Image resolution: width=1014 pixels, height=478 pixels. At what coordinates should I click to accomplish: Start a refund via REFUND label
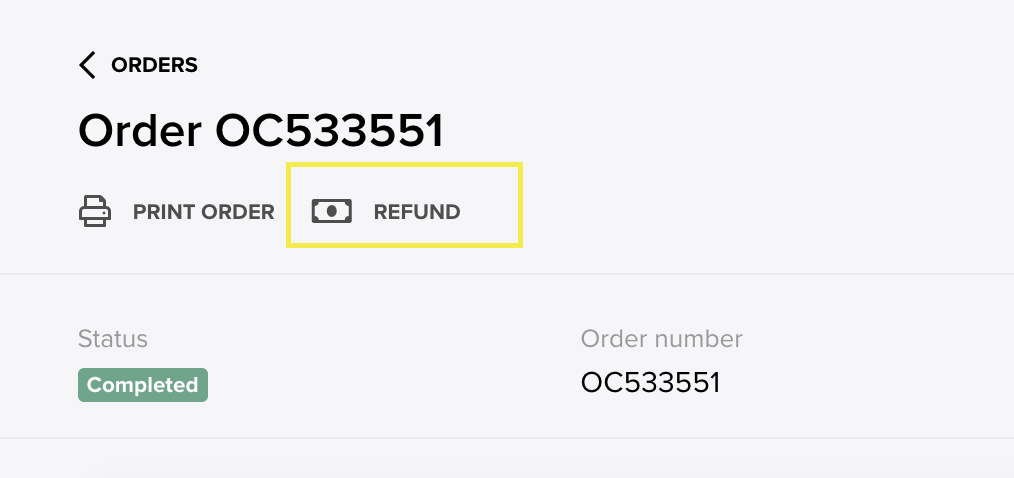(417, 212)
